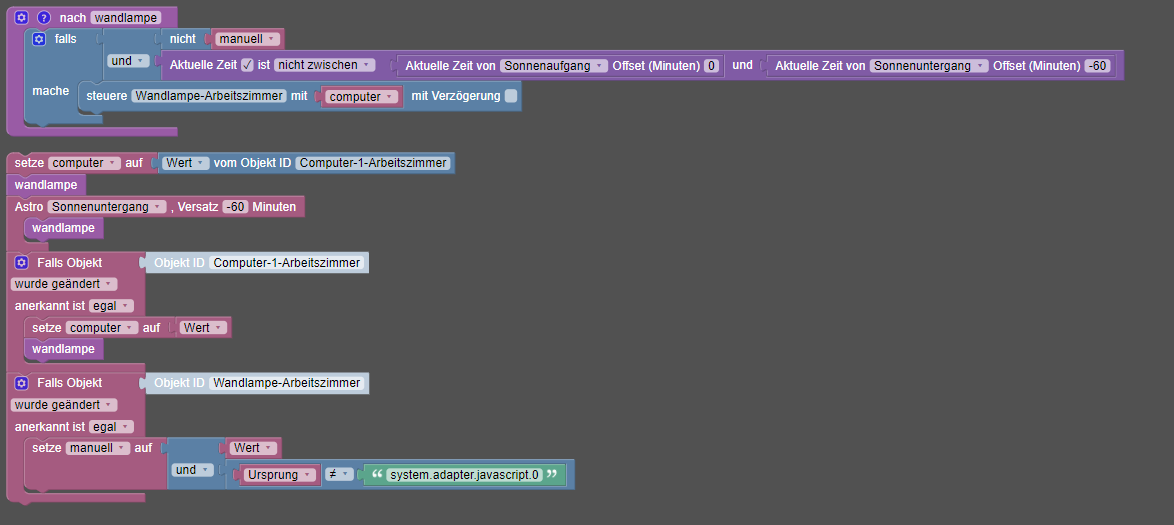The width and height of the screenshot is (1174, 525).
Task: Open the 'Sonnenuntergang' dropdown in the Astro block
Action: (107, 207)
